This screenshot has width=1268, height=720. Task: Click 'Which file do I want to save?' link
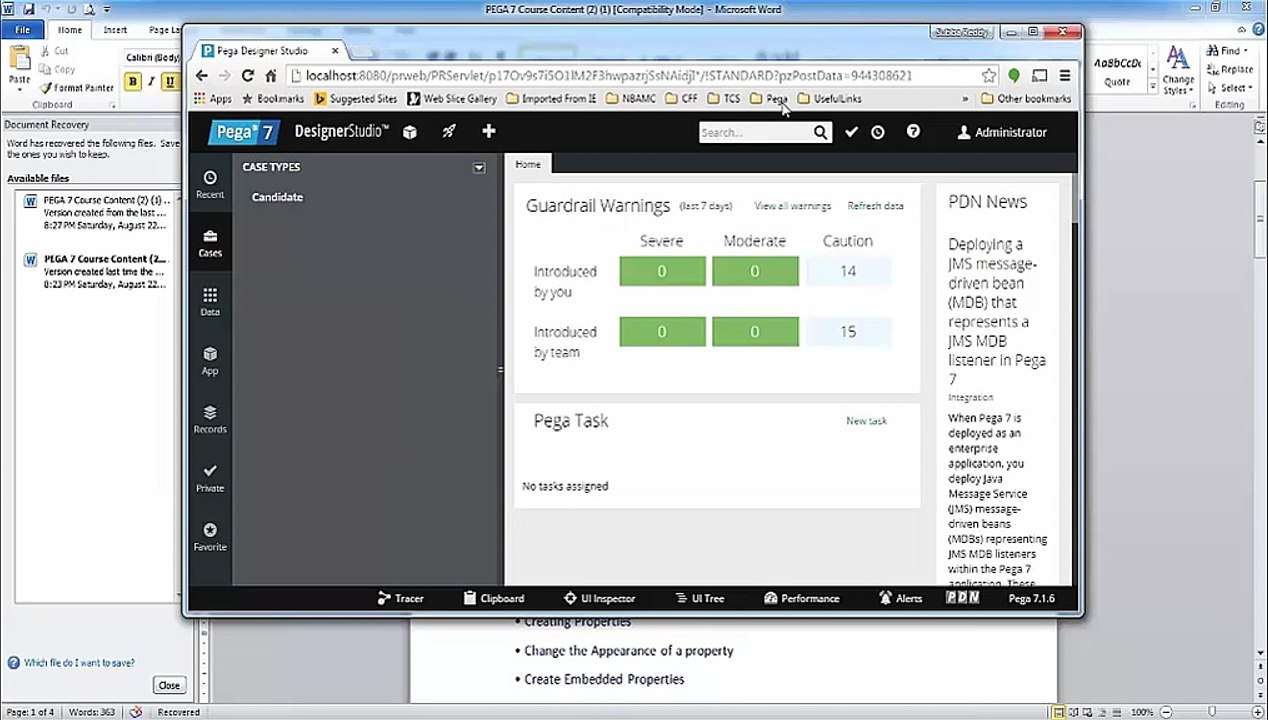79,663
